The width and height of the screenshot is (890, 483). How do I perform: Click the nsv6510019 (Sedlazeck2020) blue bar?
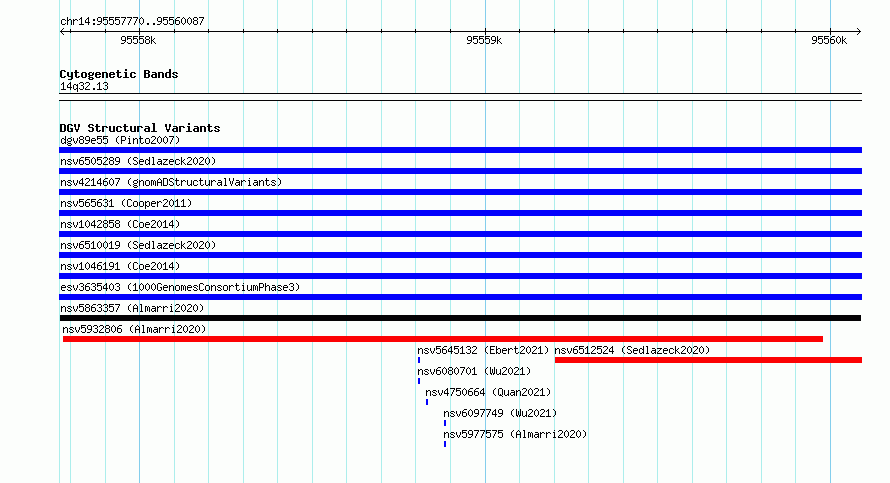(x=460, y=255)
